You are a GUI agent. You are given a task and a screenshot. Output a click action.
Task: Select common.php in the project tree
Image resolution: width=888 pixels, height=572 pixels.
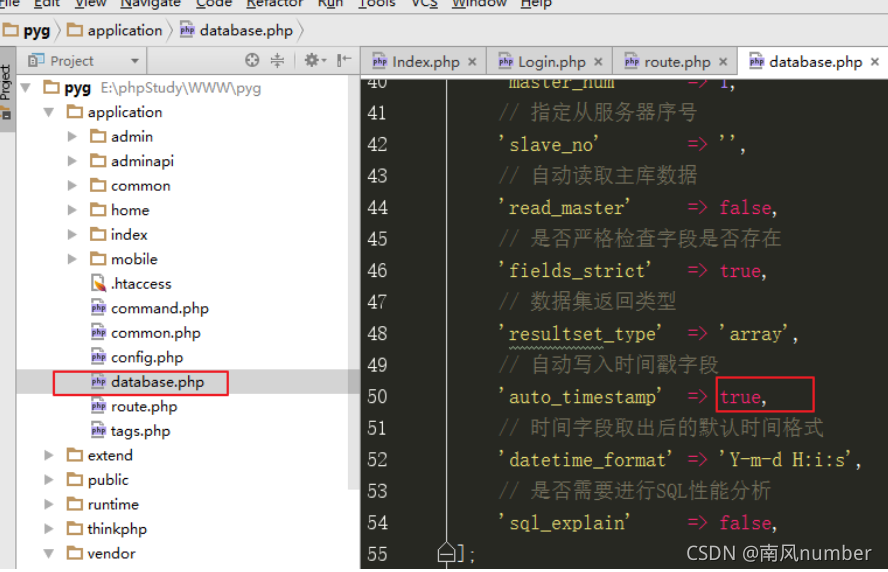[x=146, y=332]
